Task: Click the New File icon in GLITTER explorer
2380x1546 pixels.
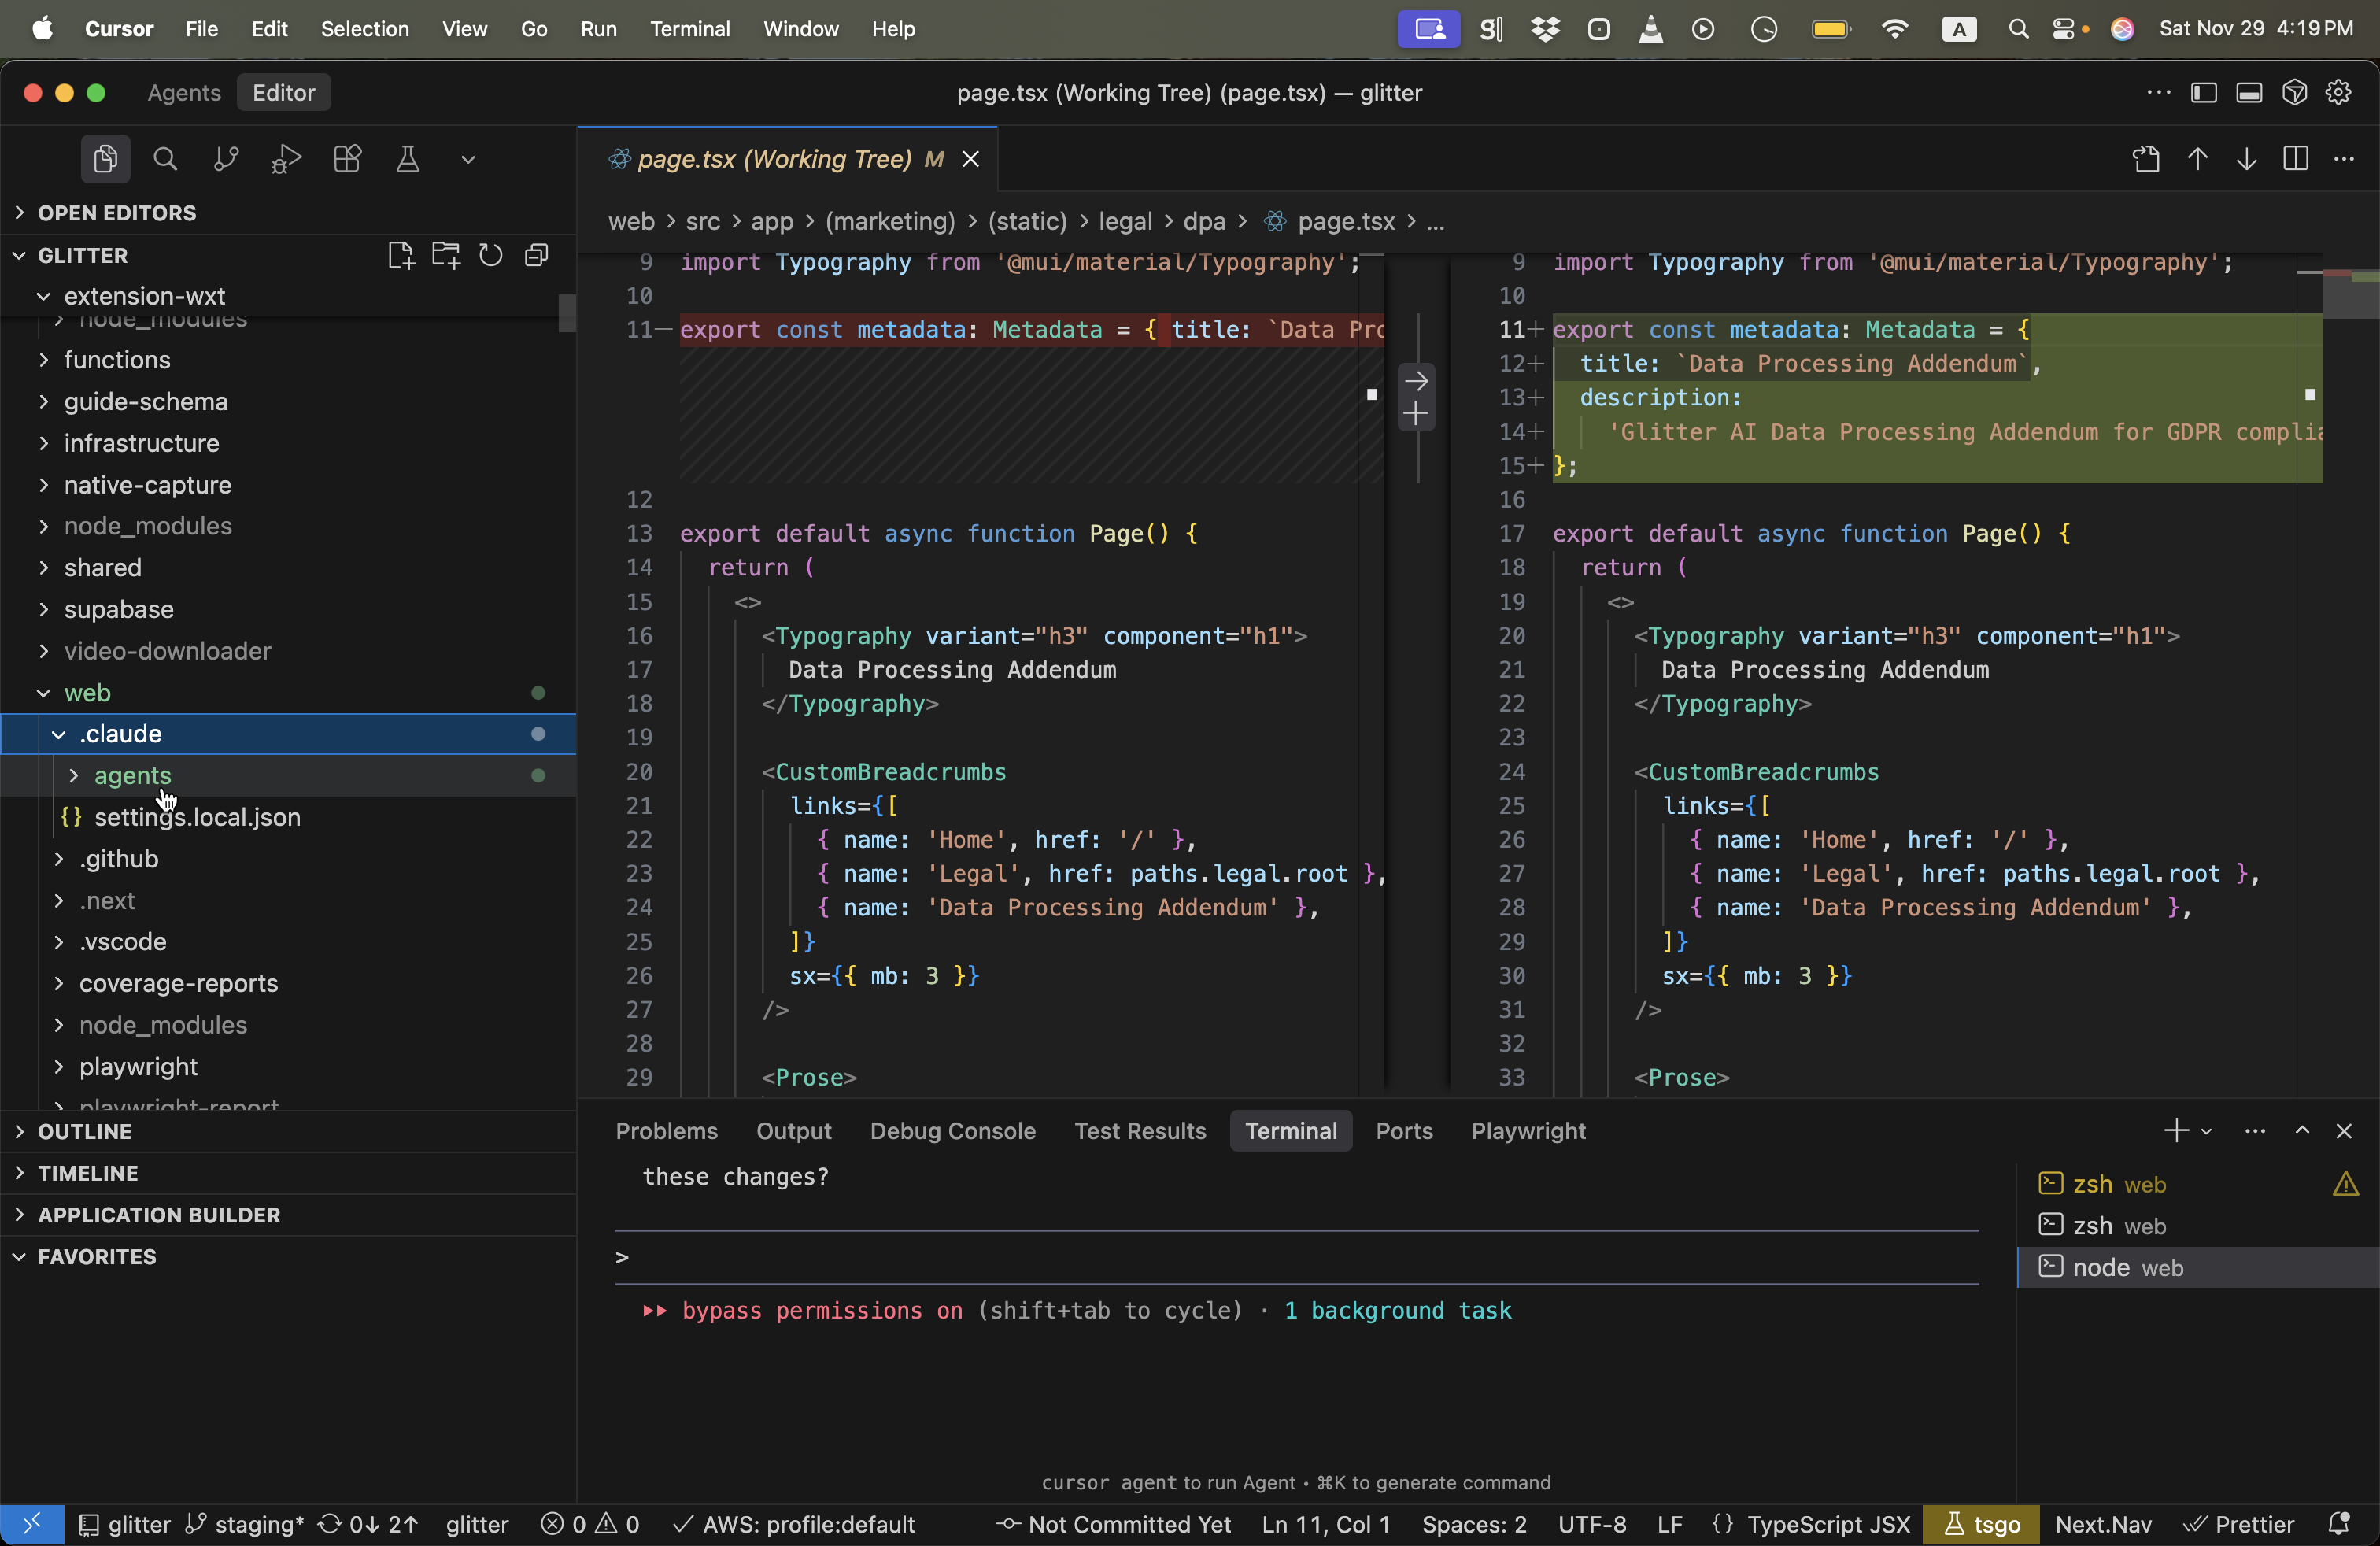Action: coord(400,255)
